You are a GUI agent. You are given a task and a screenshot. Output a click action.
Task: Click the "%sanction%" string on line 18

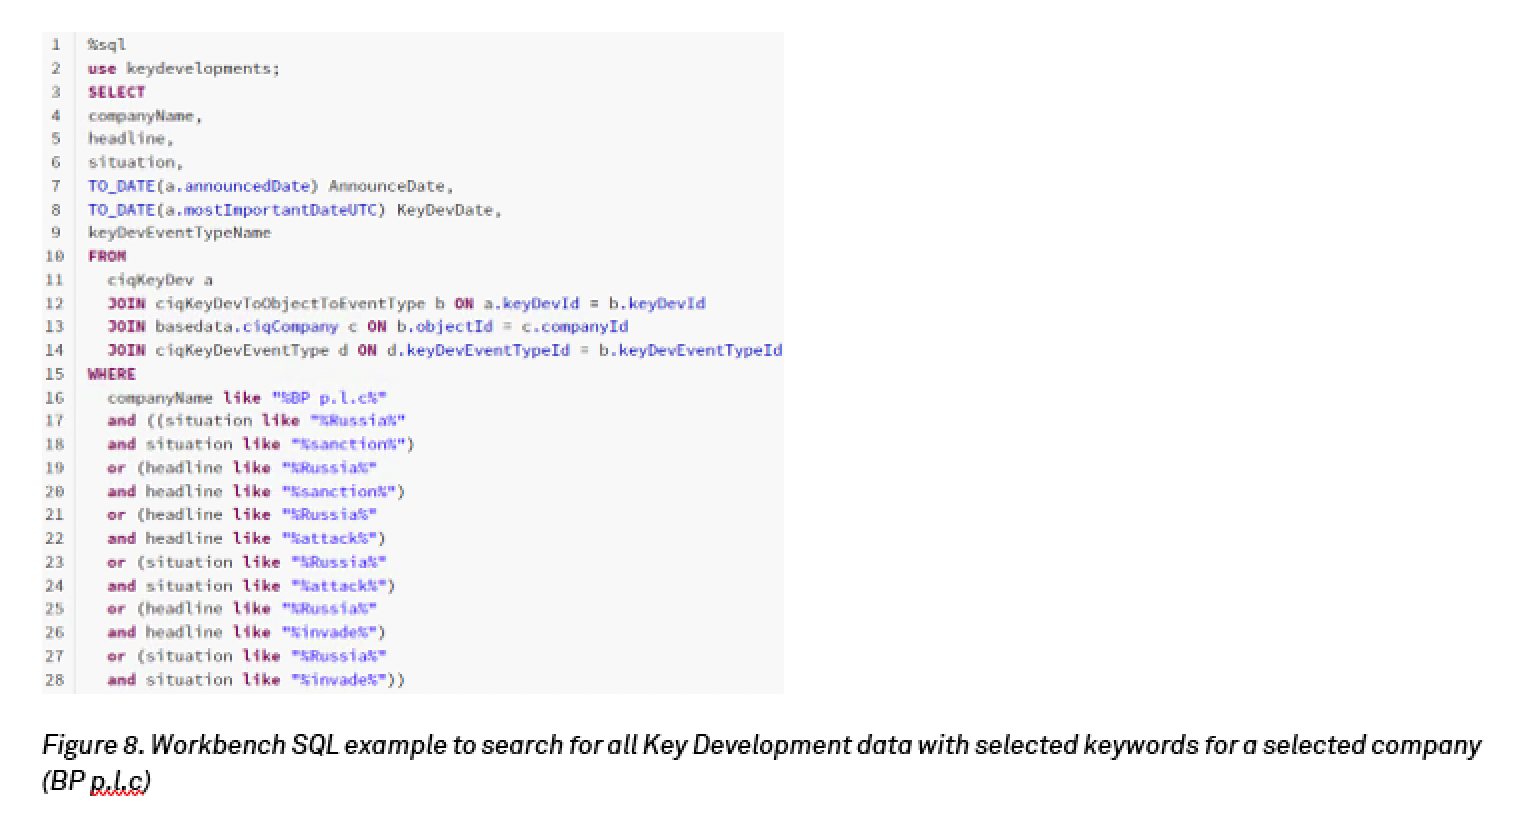coord(349,444)
